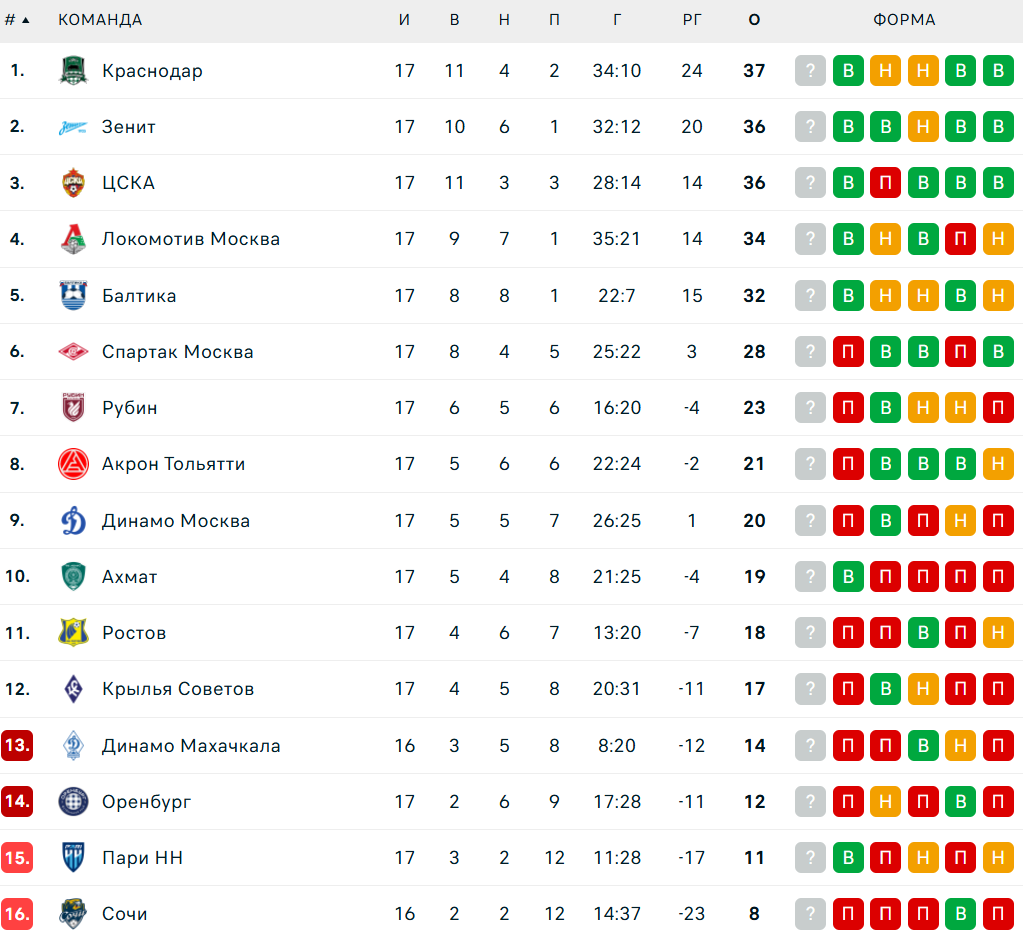The width and height of the screenshot is (1023, 935).
Task: Click the КОМАНДА column header
Action: click(x=100, y=20)
